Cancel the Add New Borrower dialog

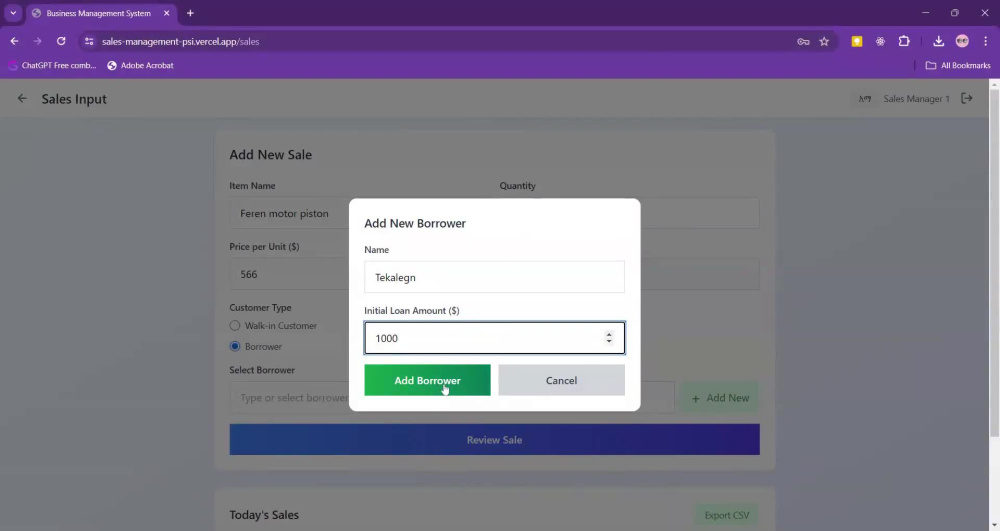pos(561,380)
